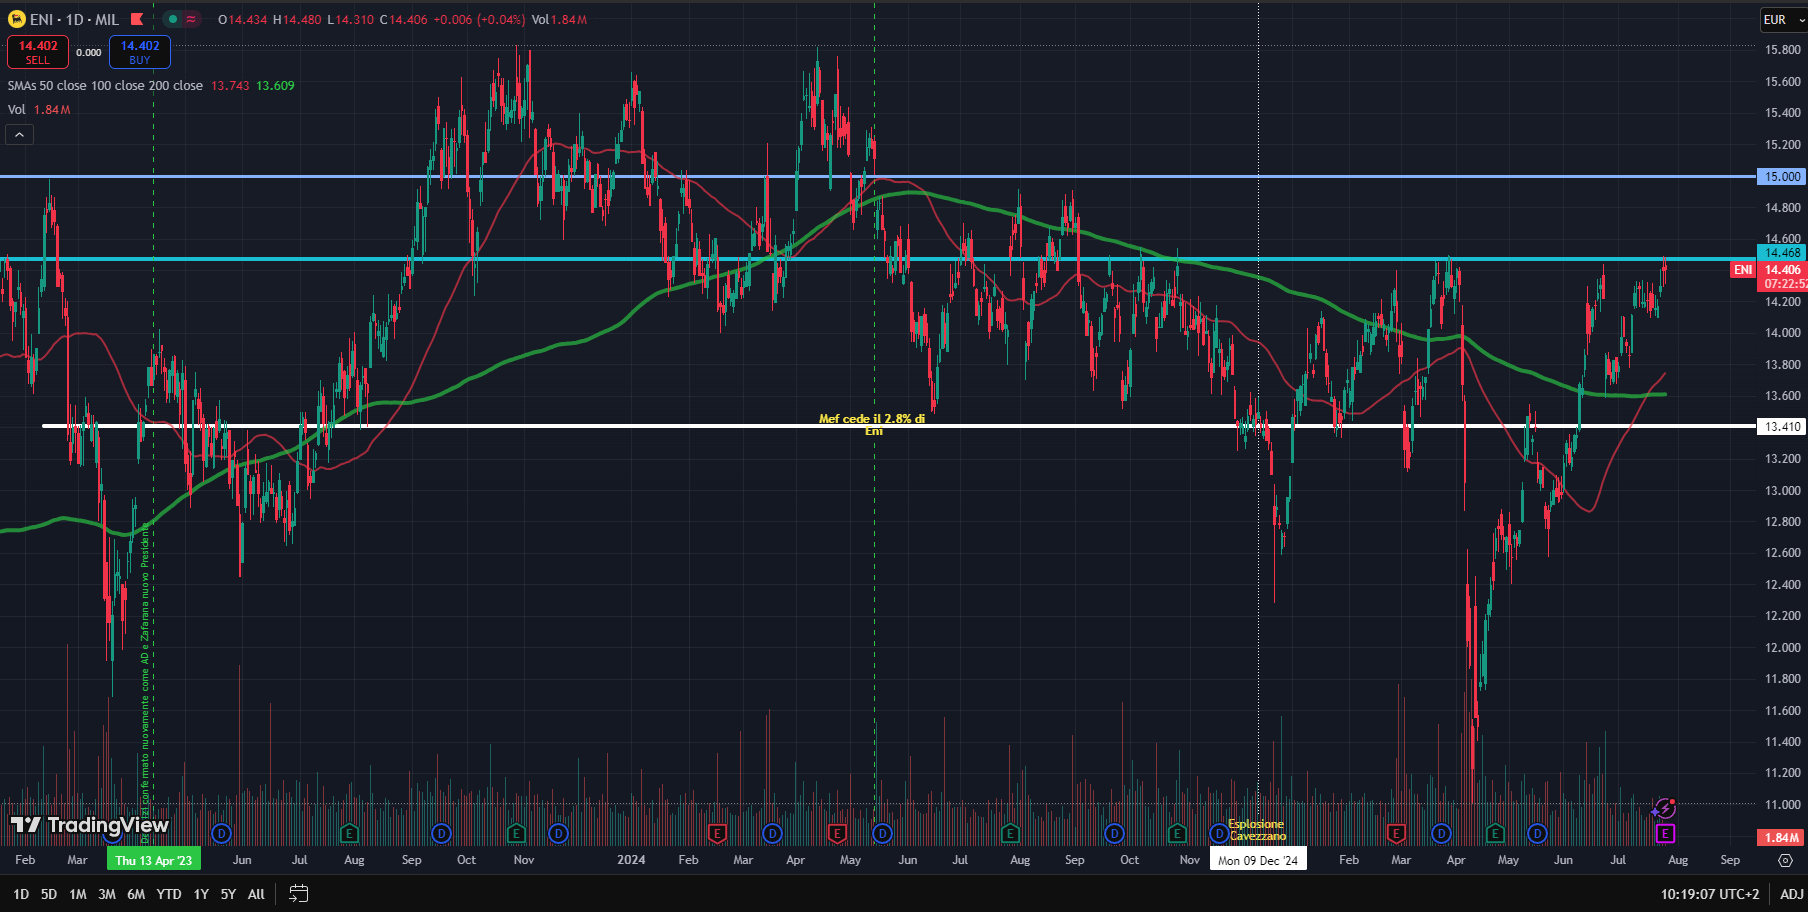Viewport: 1808px width, 912px height.
Task: Click the green earnings E marker above Aug 2023
Action: click(x=349, y=833)
